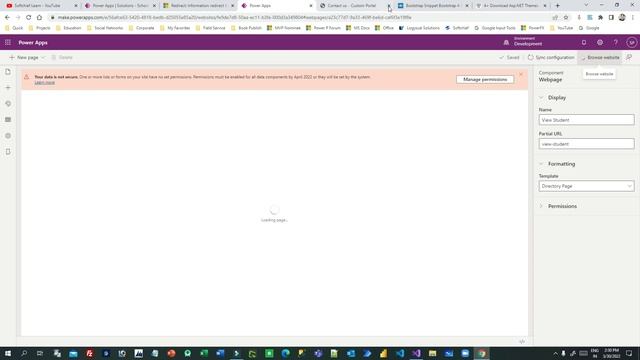
Task: Click the warning triangle icon in banner
Action: coord(27,77)
